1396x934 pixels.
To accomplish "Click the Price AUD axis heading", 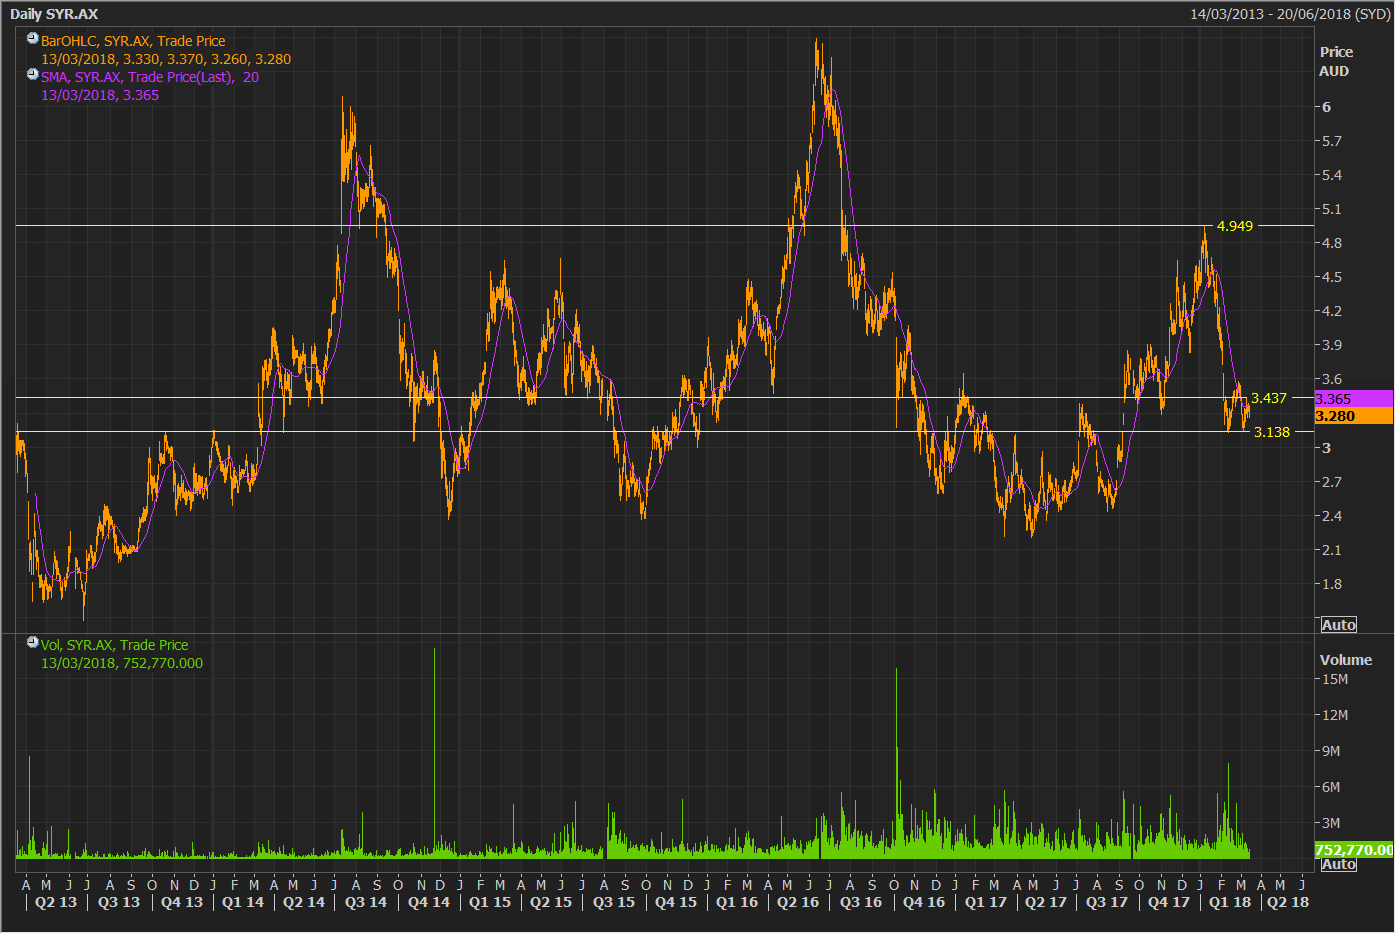I will click(1336, 61).
